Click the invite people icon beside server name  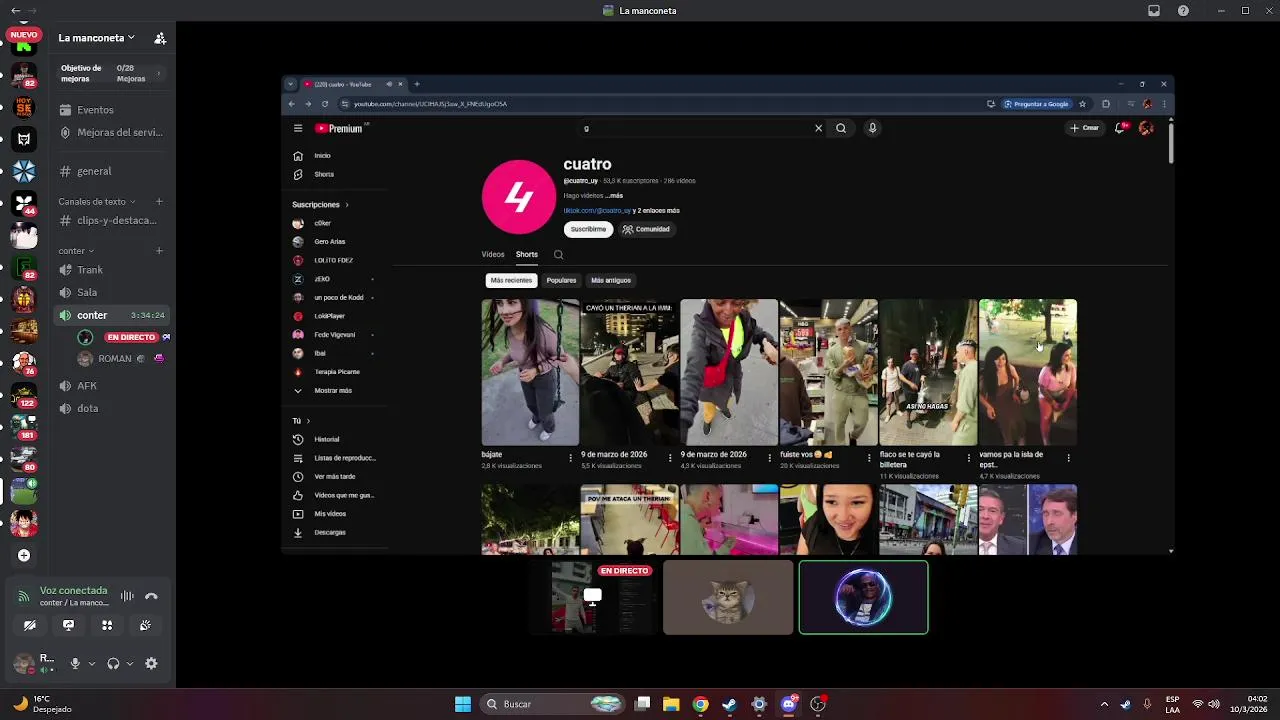click(160, 38)
